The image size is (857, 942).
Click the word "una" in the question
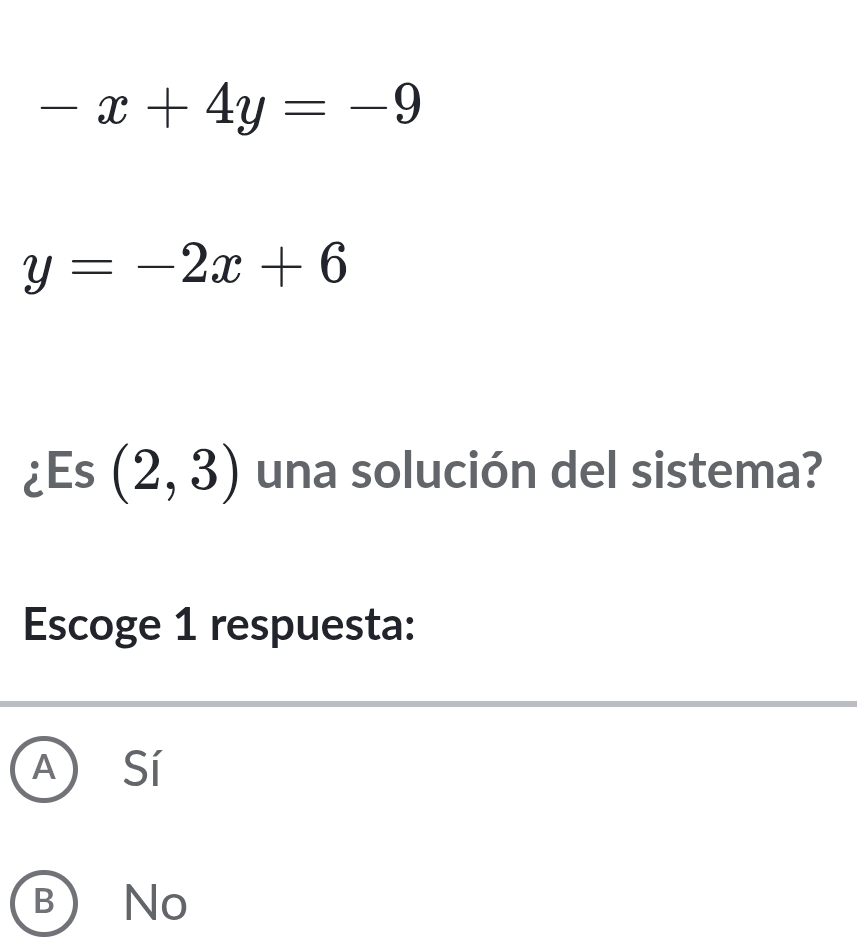[x=291, y=468]
